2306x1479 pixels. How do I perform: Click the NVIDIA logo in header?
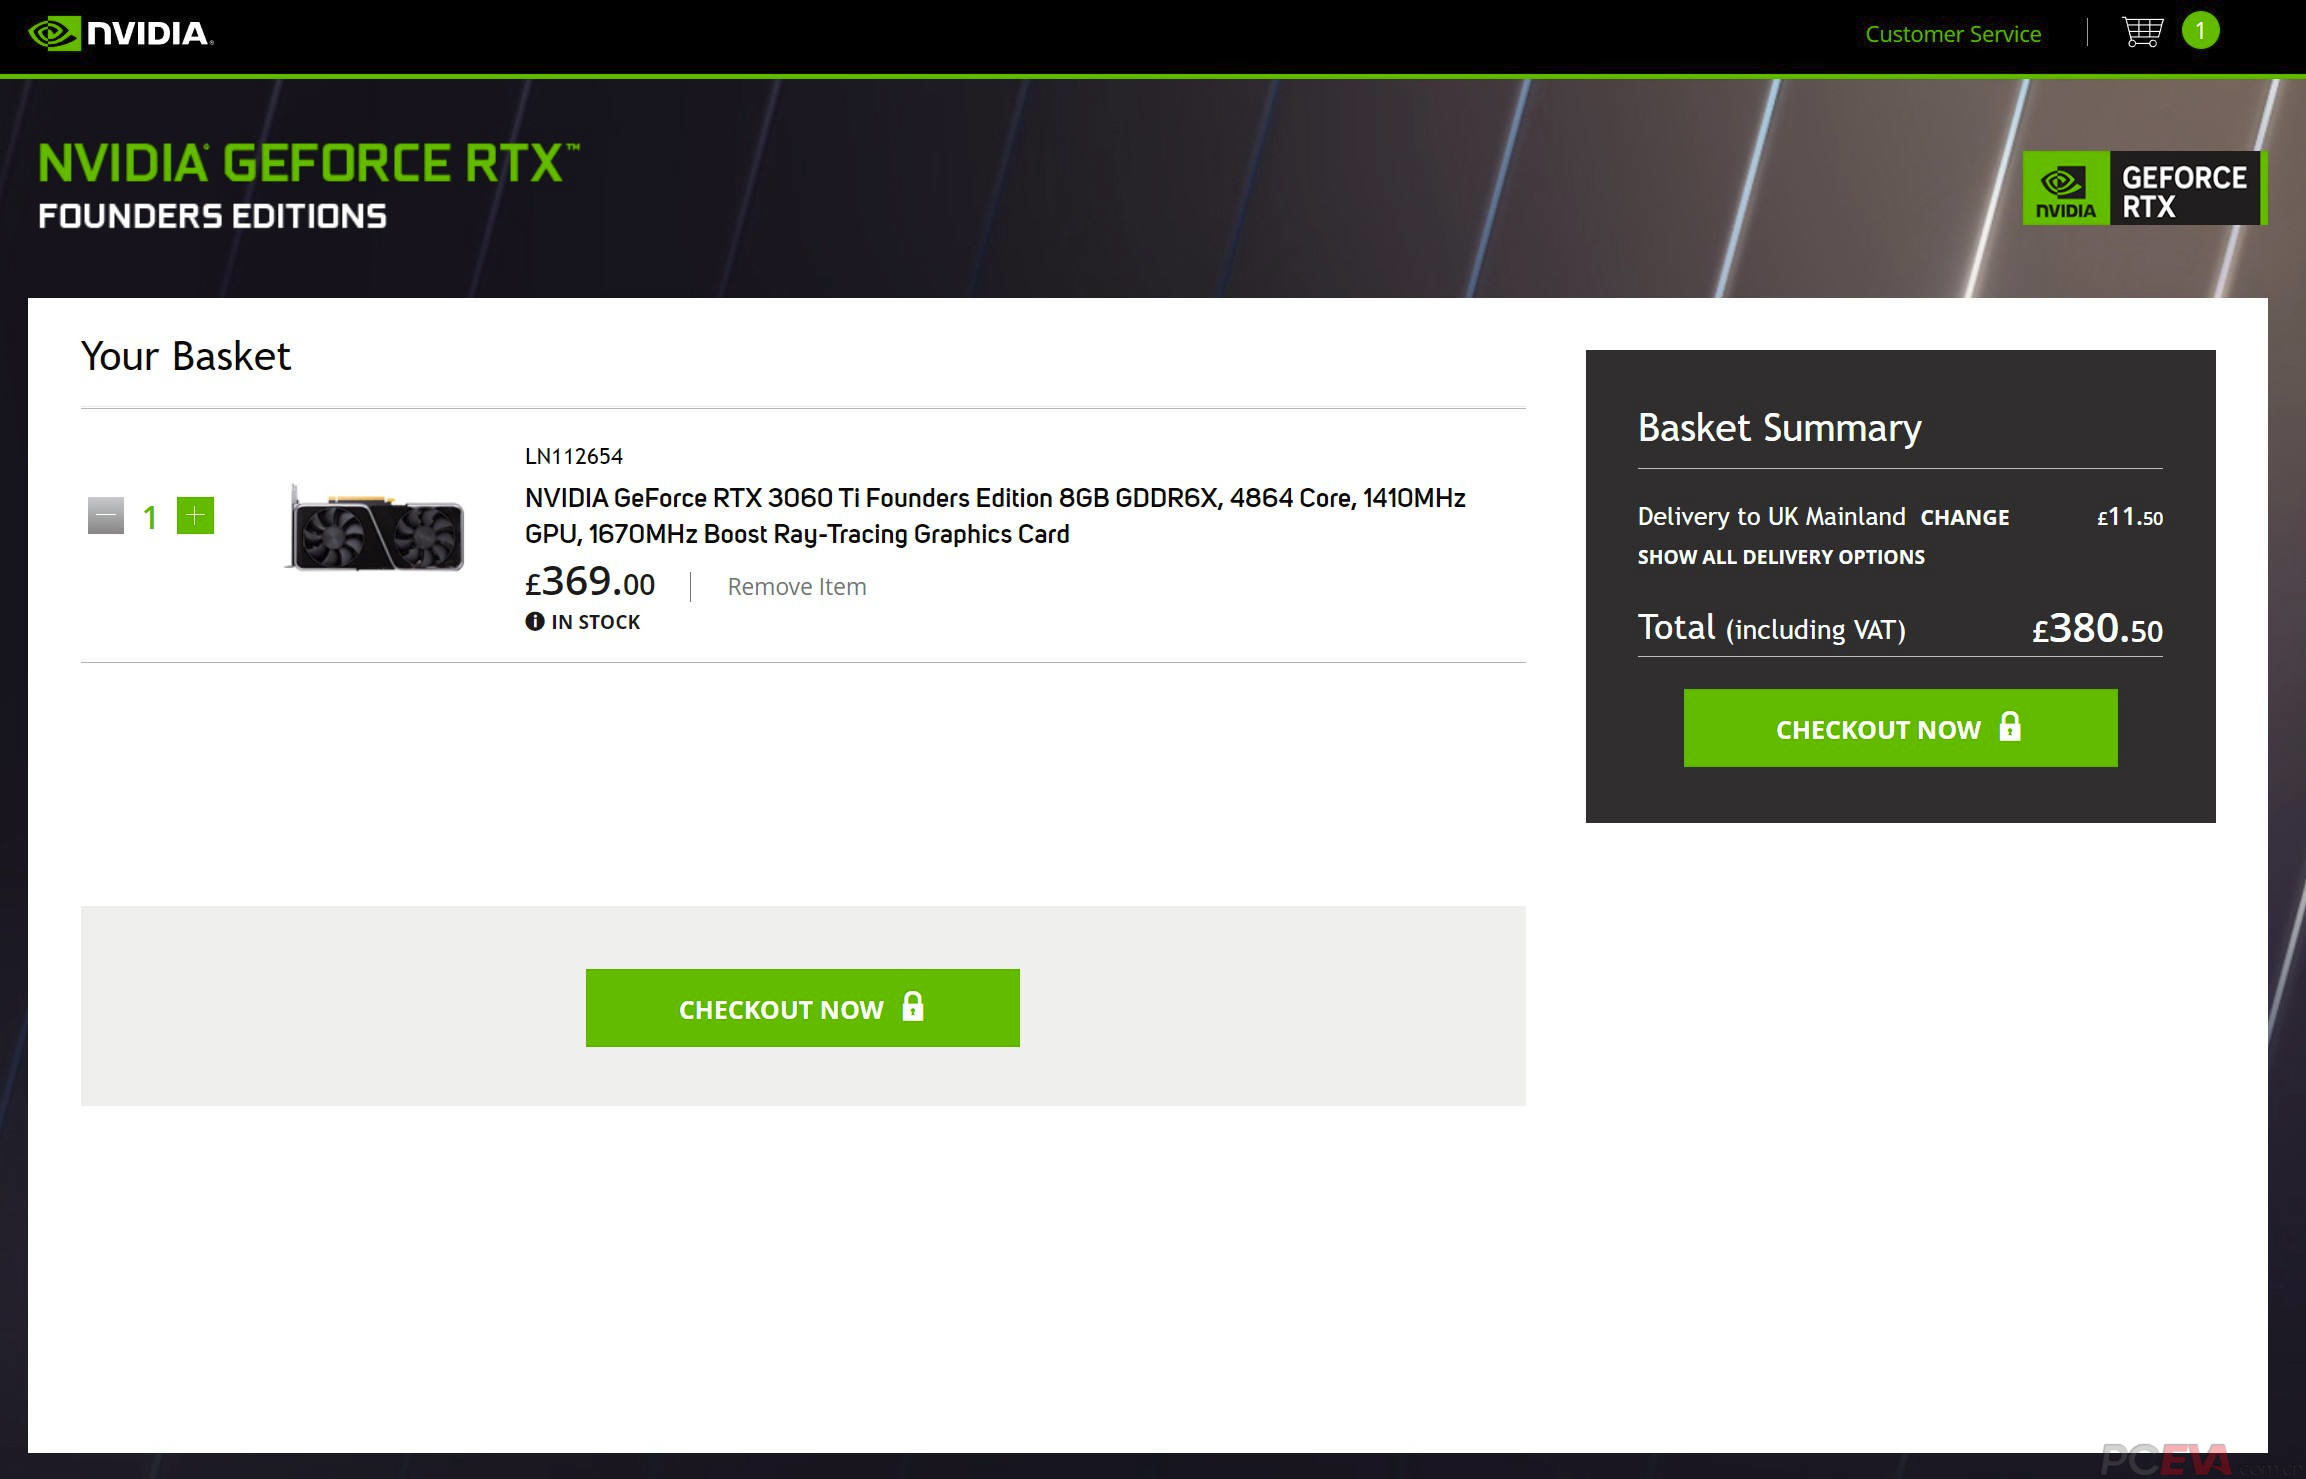pyautogui.click(x=120, y=34)
